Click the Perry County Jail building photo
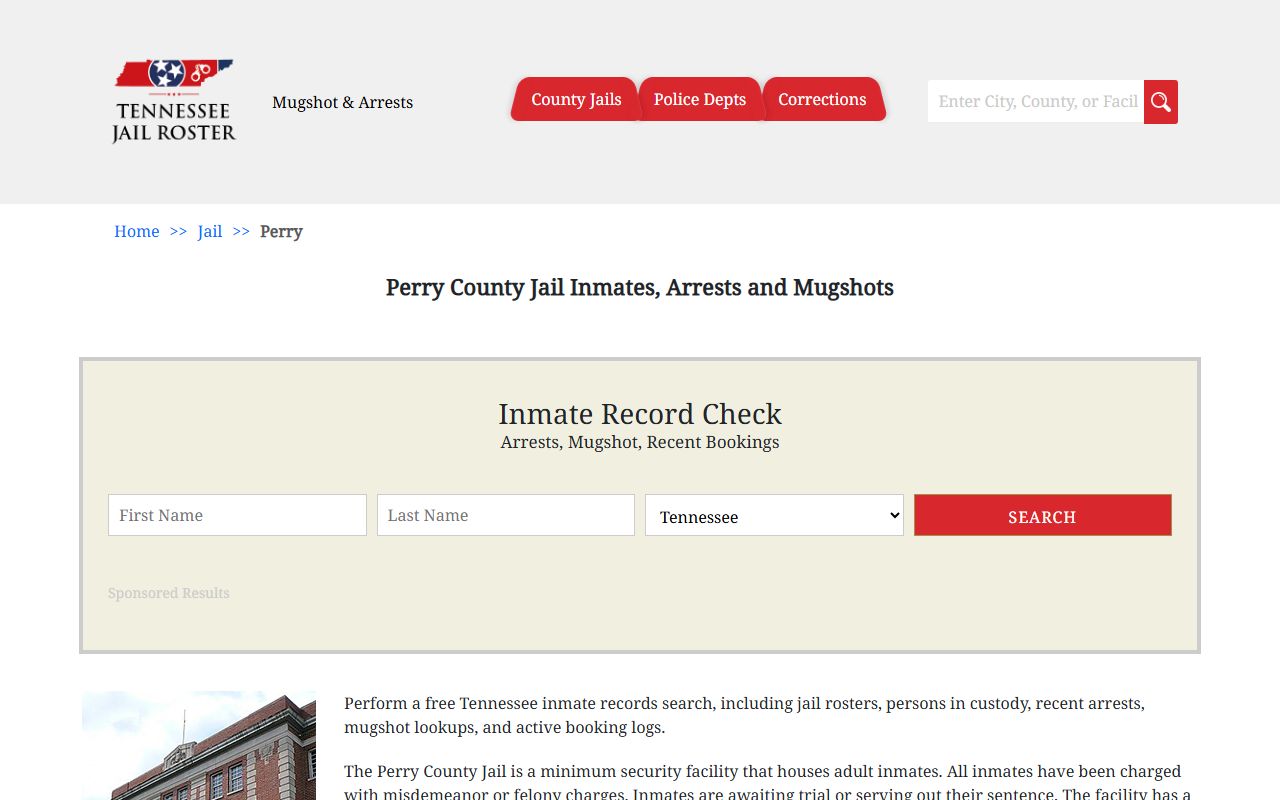 (199, 745)
